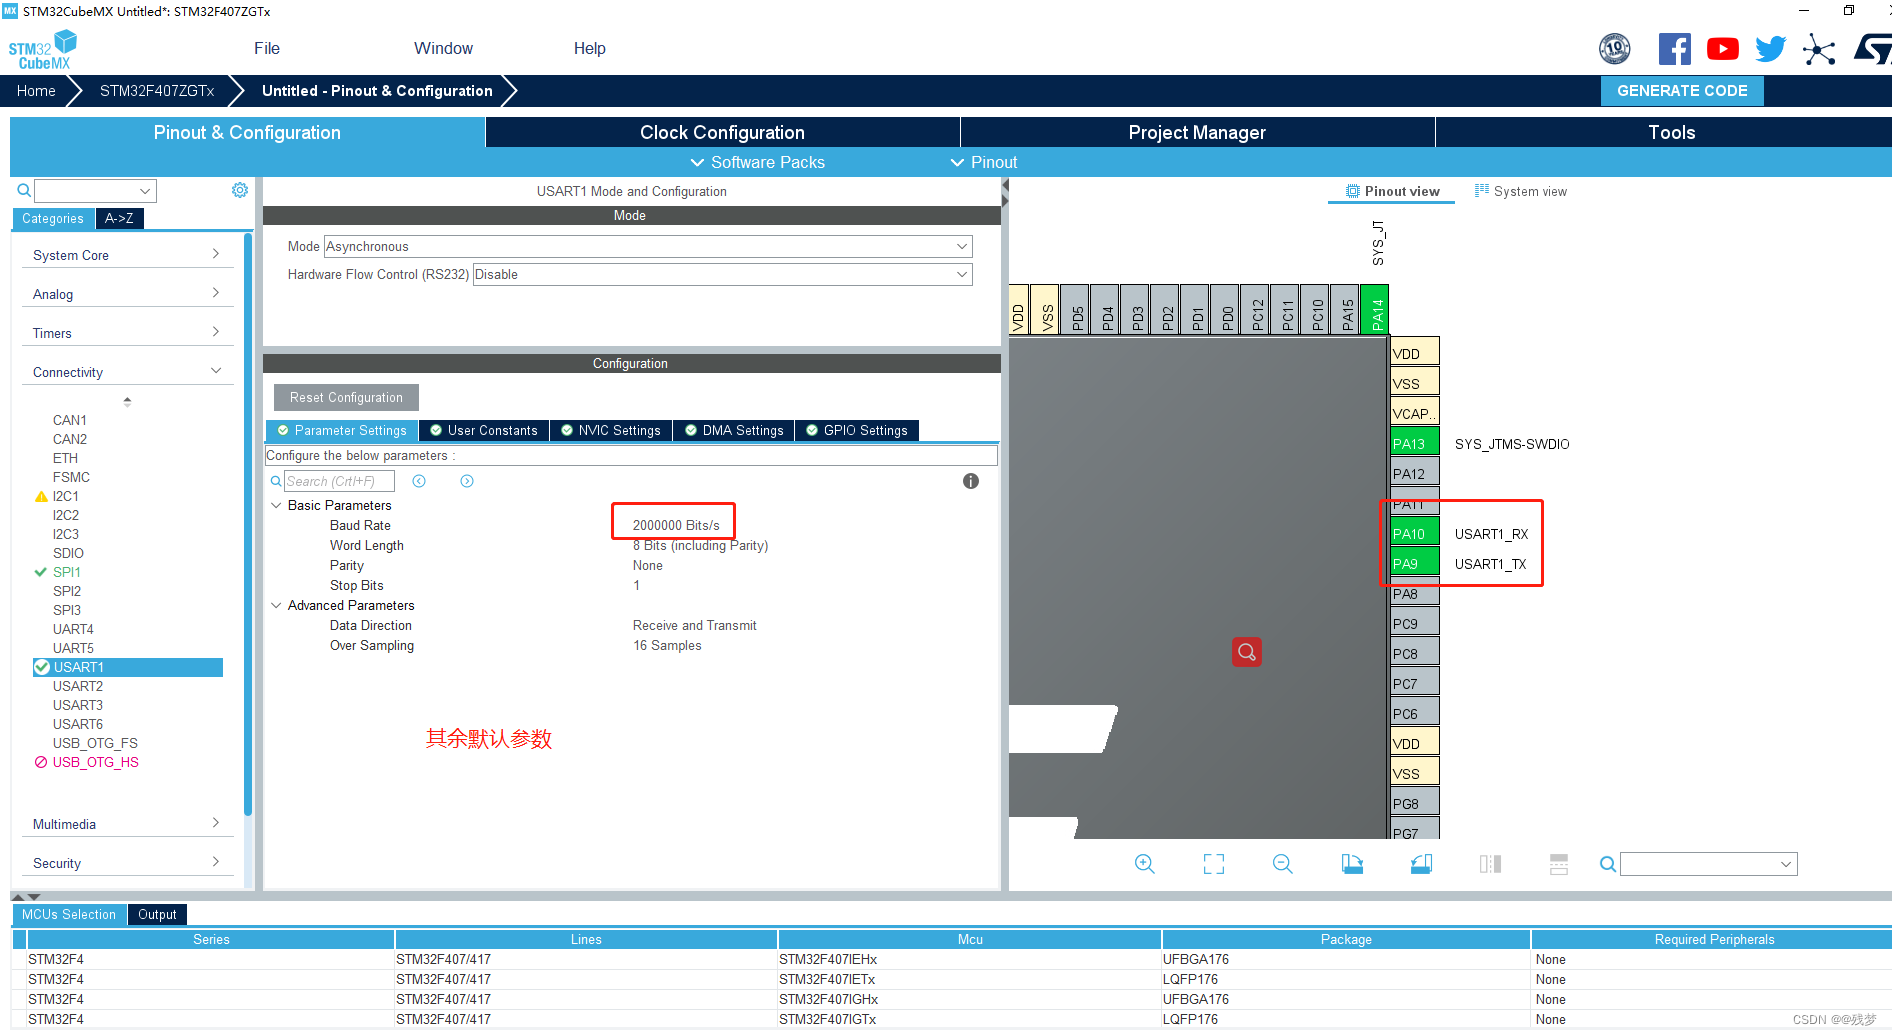The height and width of the screenshot is (1035, 1892).
Task: Select the disabled USB_OTG_HS entry
Action: click(95, 762)
